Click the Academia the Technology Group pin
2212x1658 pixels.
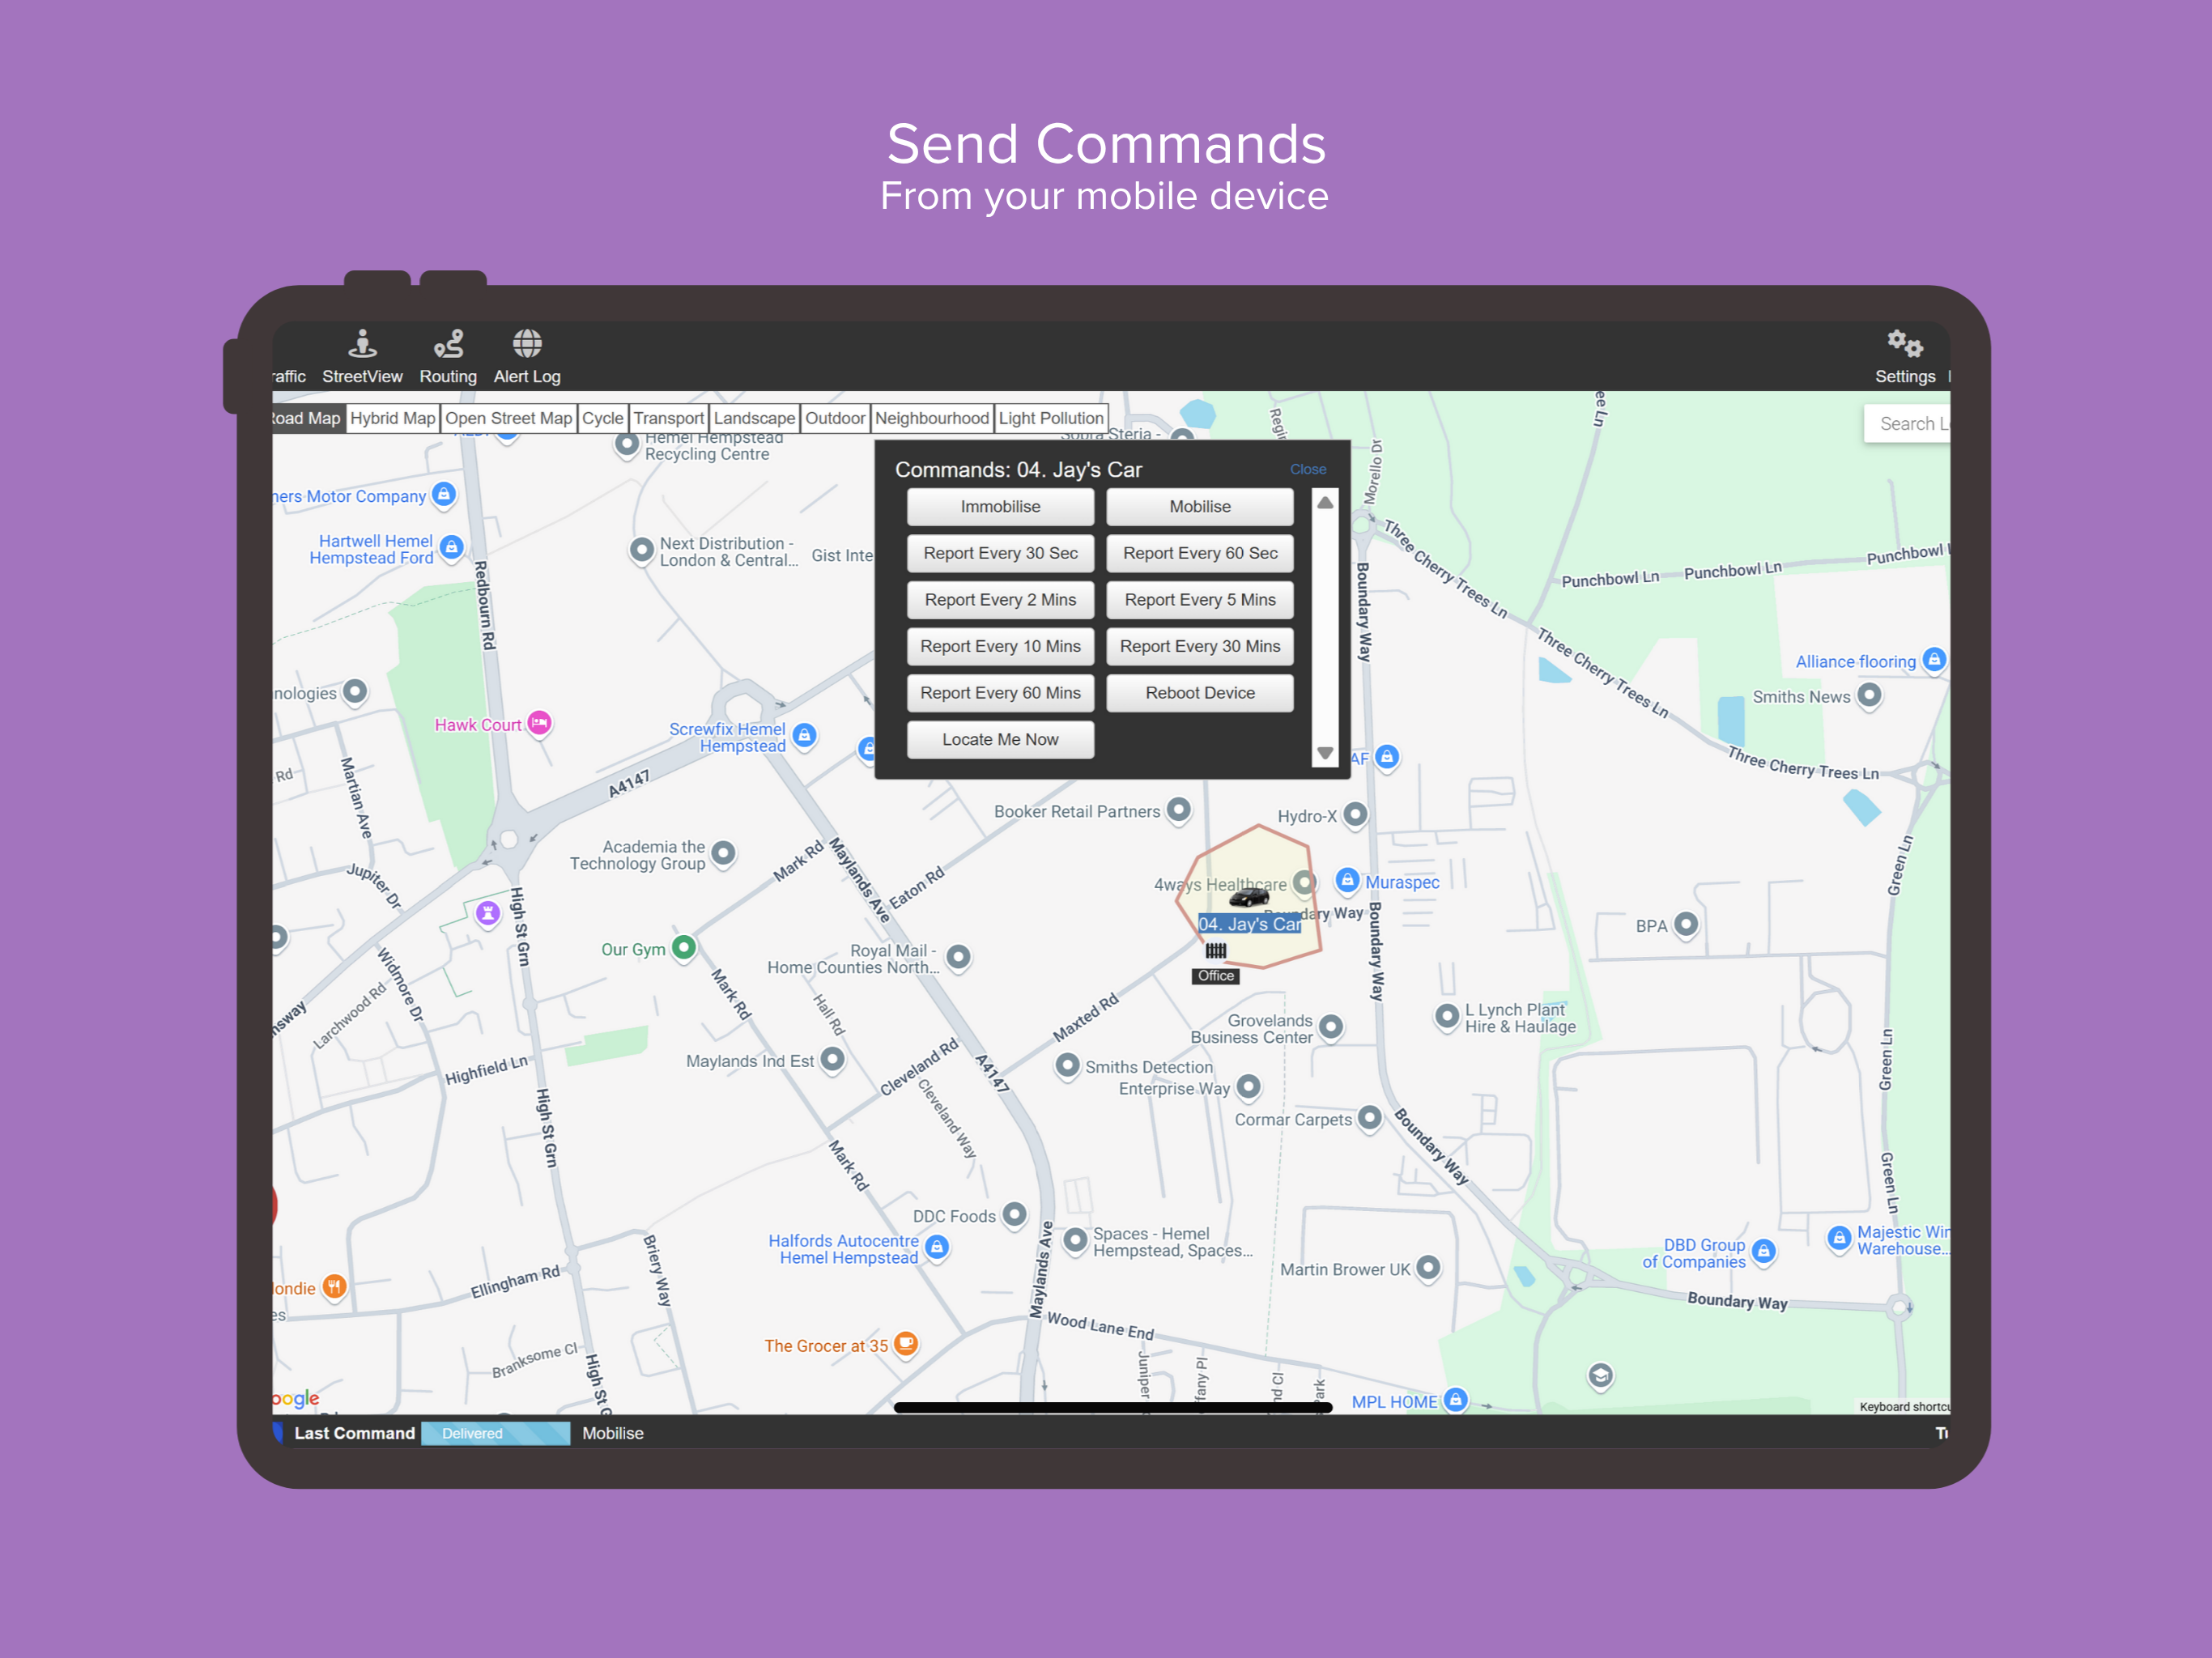[724, 853]
